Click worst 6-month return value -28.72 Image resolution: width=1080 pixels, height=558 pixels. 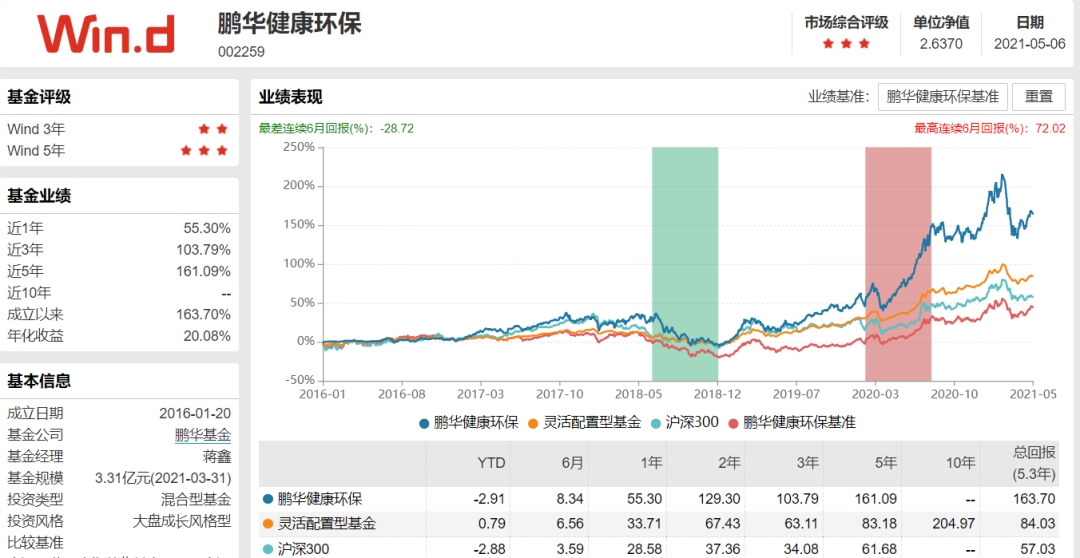pyautogui.click(x=397, y=128)
